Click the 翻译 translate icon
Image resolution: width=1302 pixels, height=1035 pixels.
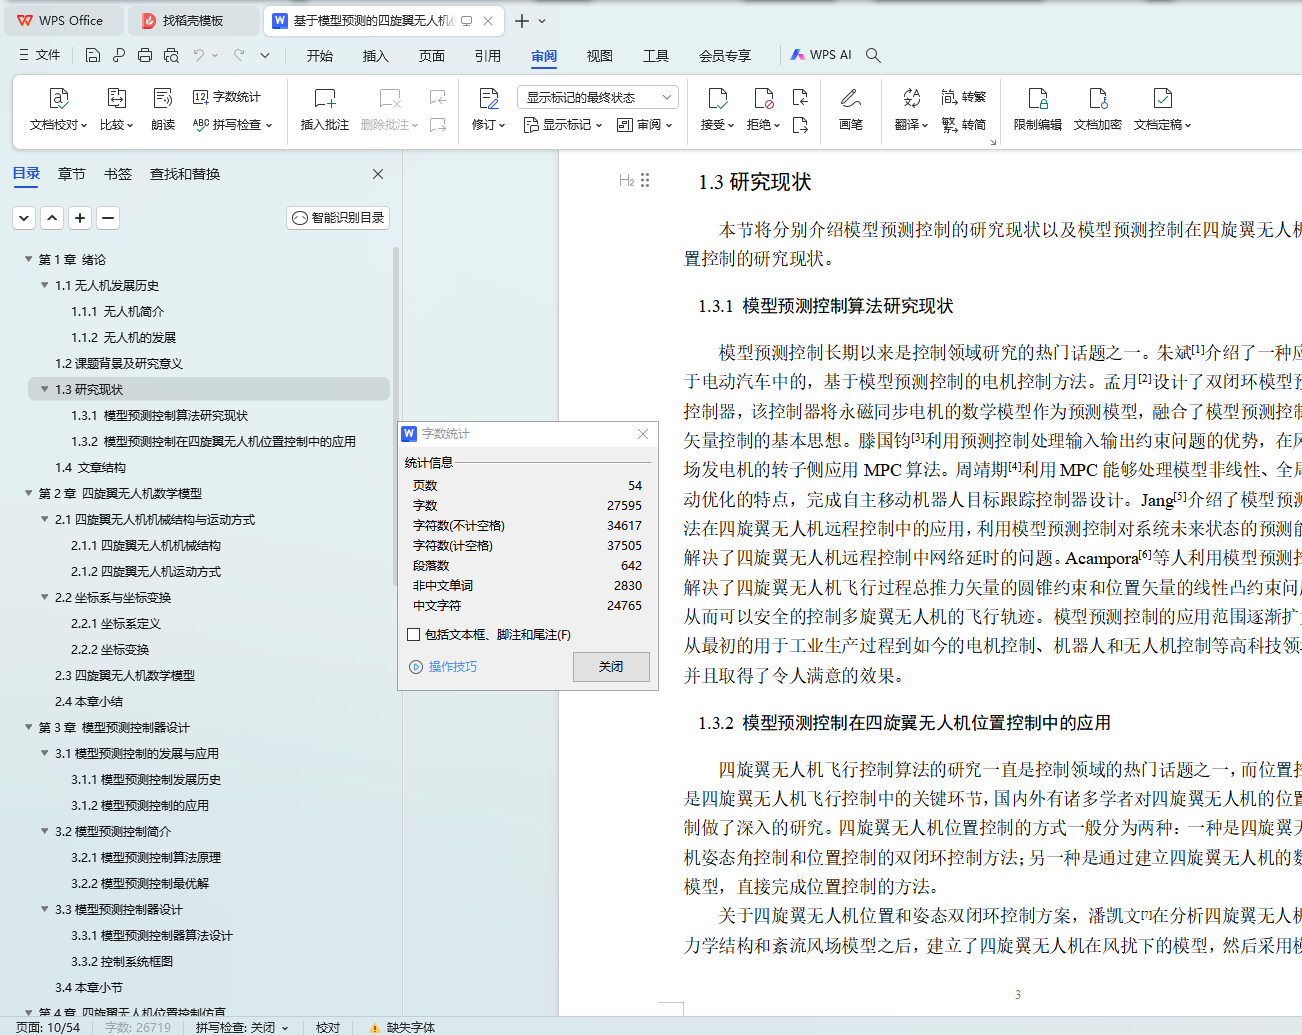(911, 98)
